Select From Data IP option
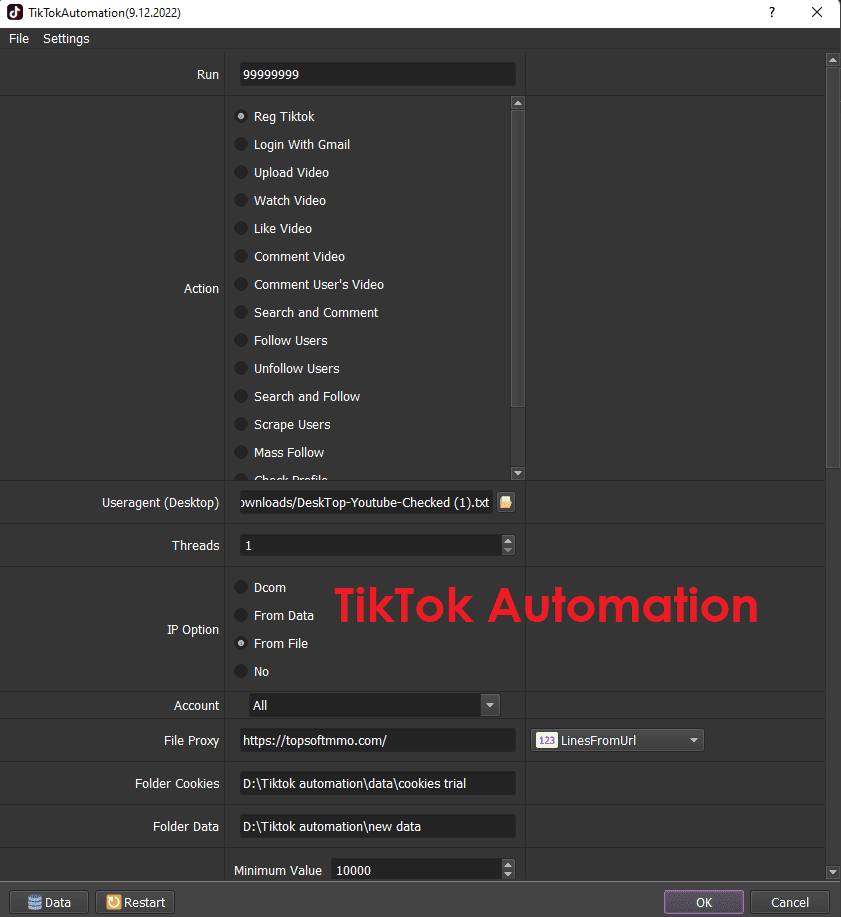This screenshot has height=917, width=841. pyautogui.click(x=274, y=616)
